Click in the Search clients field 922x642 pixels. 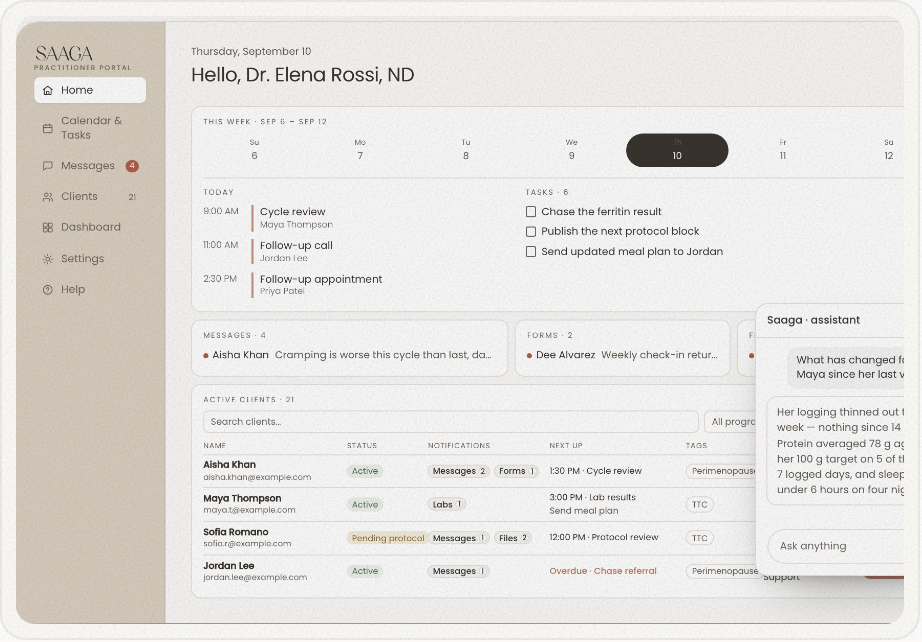450,422
